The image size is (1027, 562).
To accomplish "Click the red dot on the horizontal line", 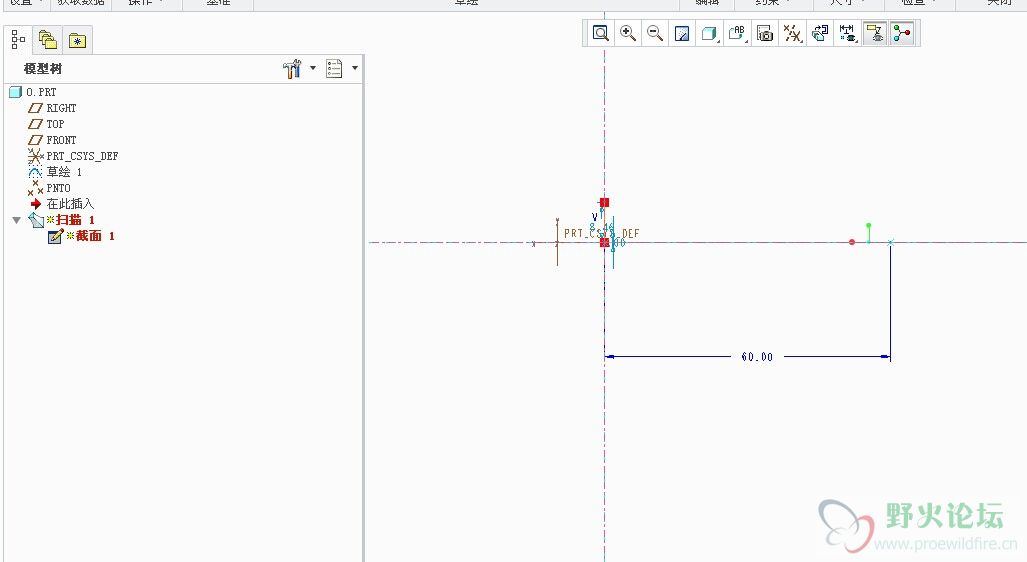I will 851,242.
